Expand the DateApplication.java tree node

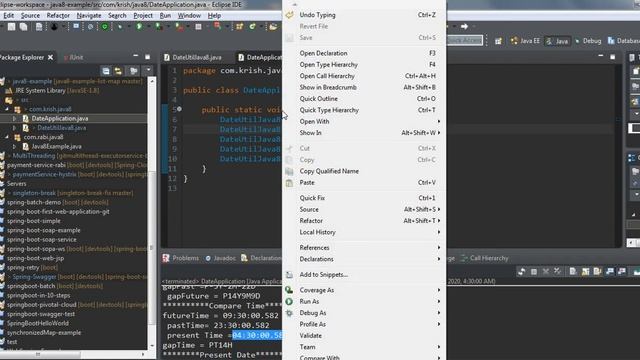click(15, 119)
